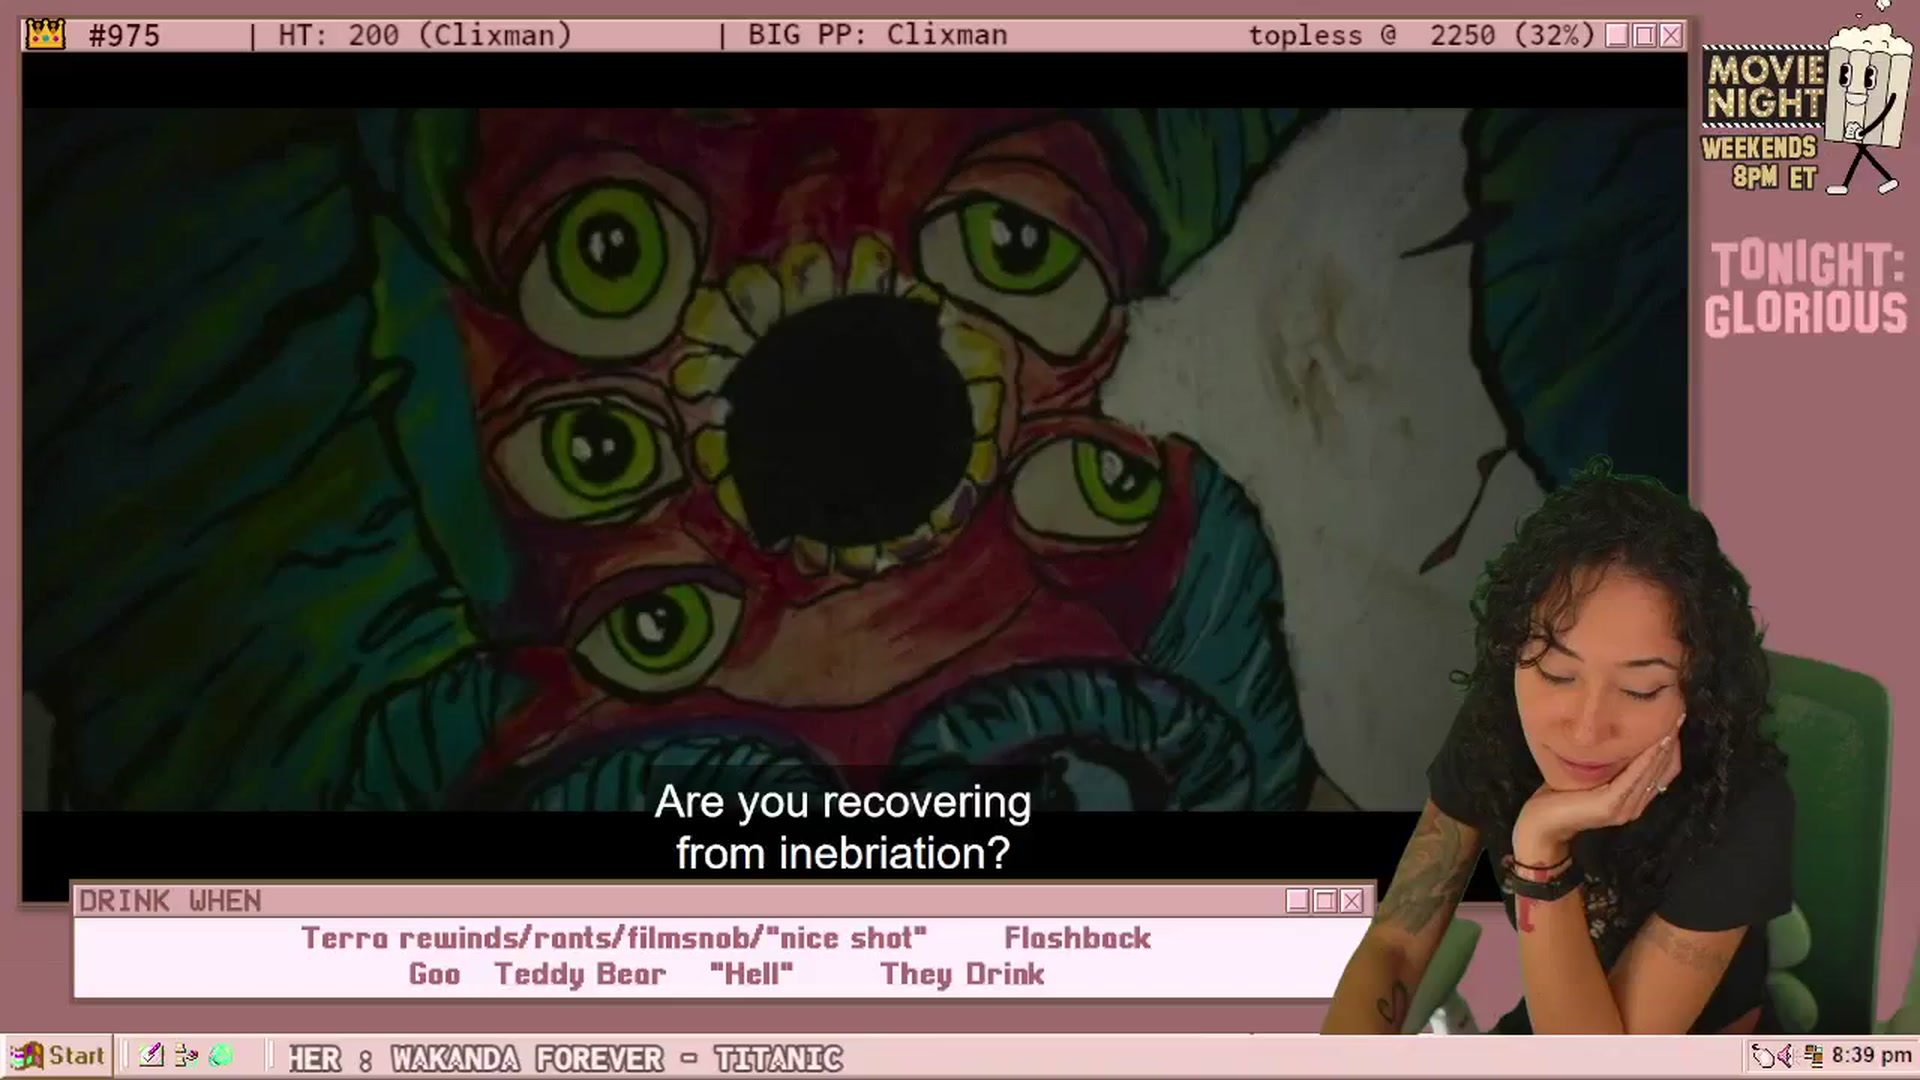Click the '"Hell"' drink rule
This screenshot has height=1080, width=1920.
pyautogui.click(x=751, y=974)
